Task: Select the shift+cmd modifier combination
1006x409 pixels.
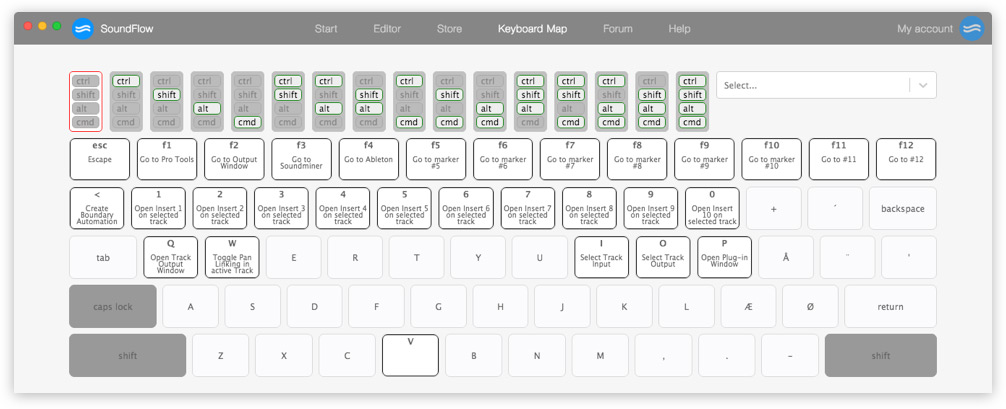Action: [449, 101]
